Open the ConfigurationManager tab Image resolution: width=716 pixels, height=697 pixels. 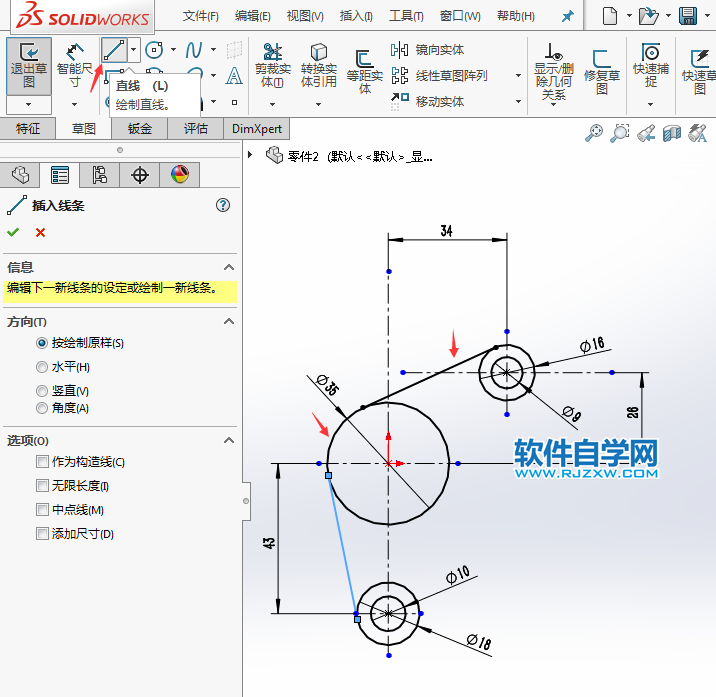[100, 175]
